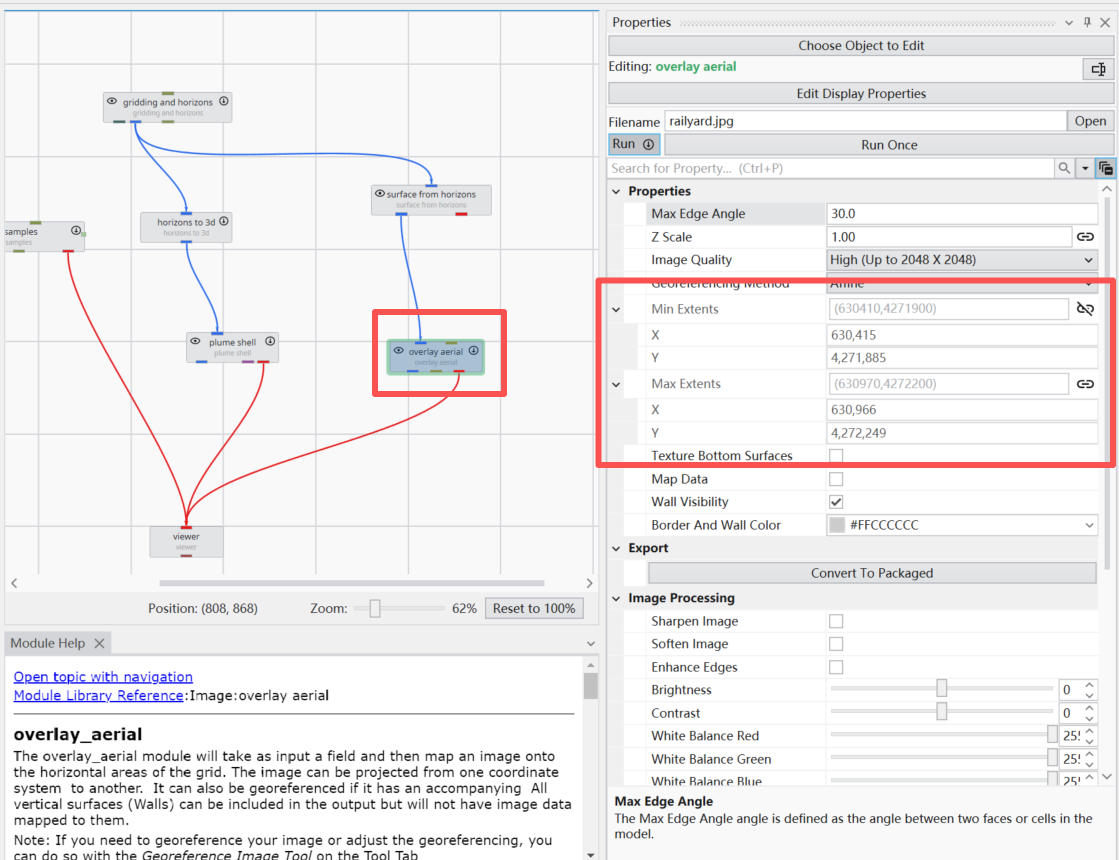Click run icon on horizons to 3d node
1119x860 pixels.
(224, 221)
